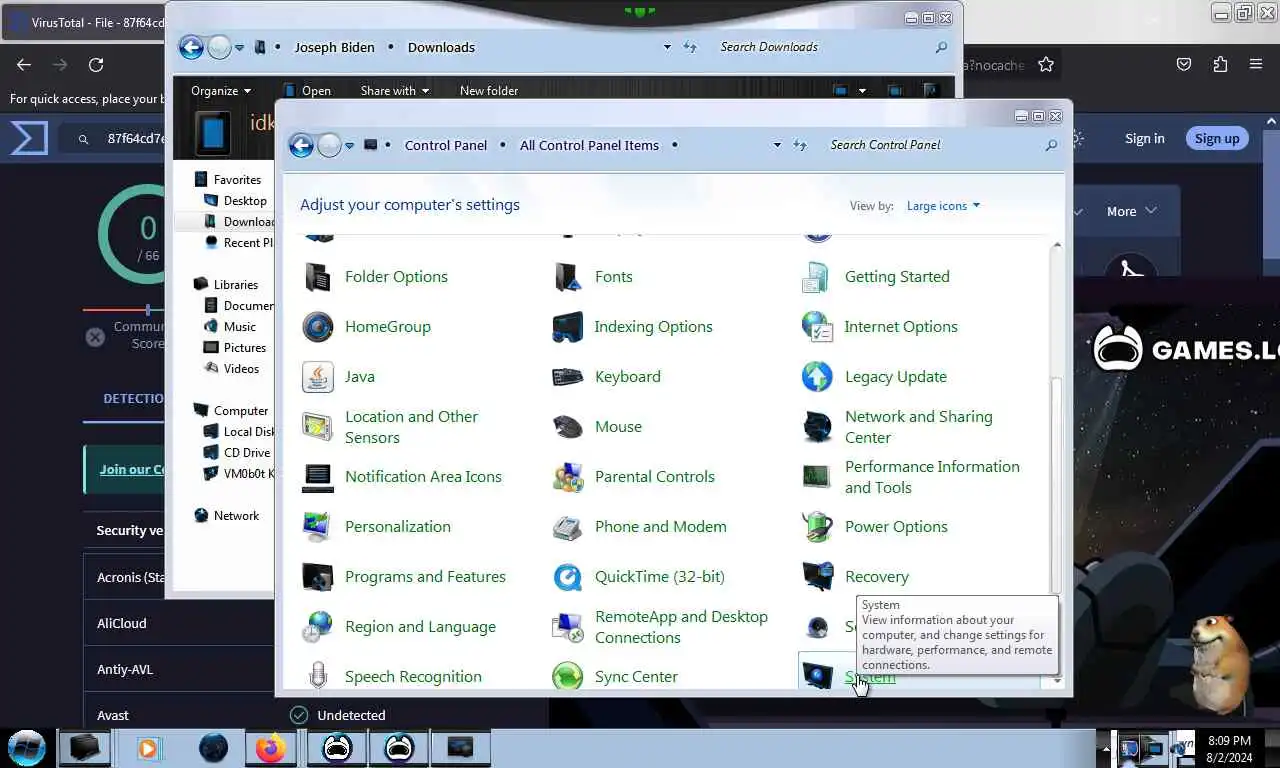Open Notification Area Icons
Image resolution: width=1280 pixels, height=768 pixels.
402,477
